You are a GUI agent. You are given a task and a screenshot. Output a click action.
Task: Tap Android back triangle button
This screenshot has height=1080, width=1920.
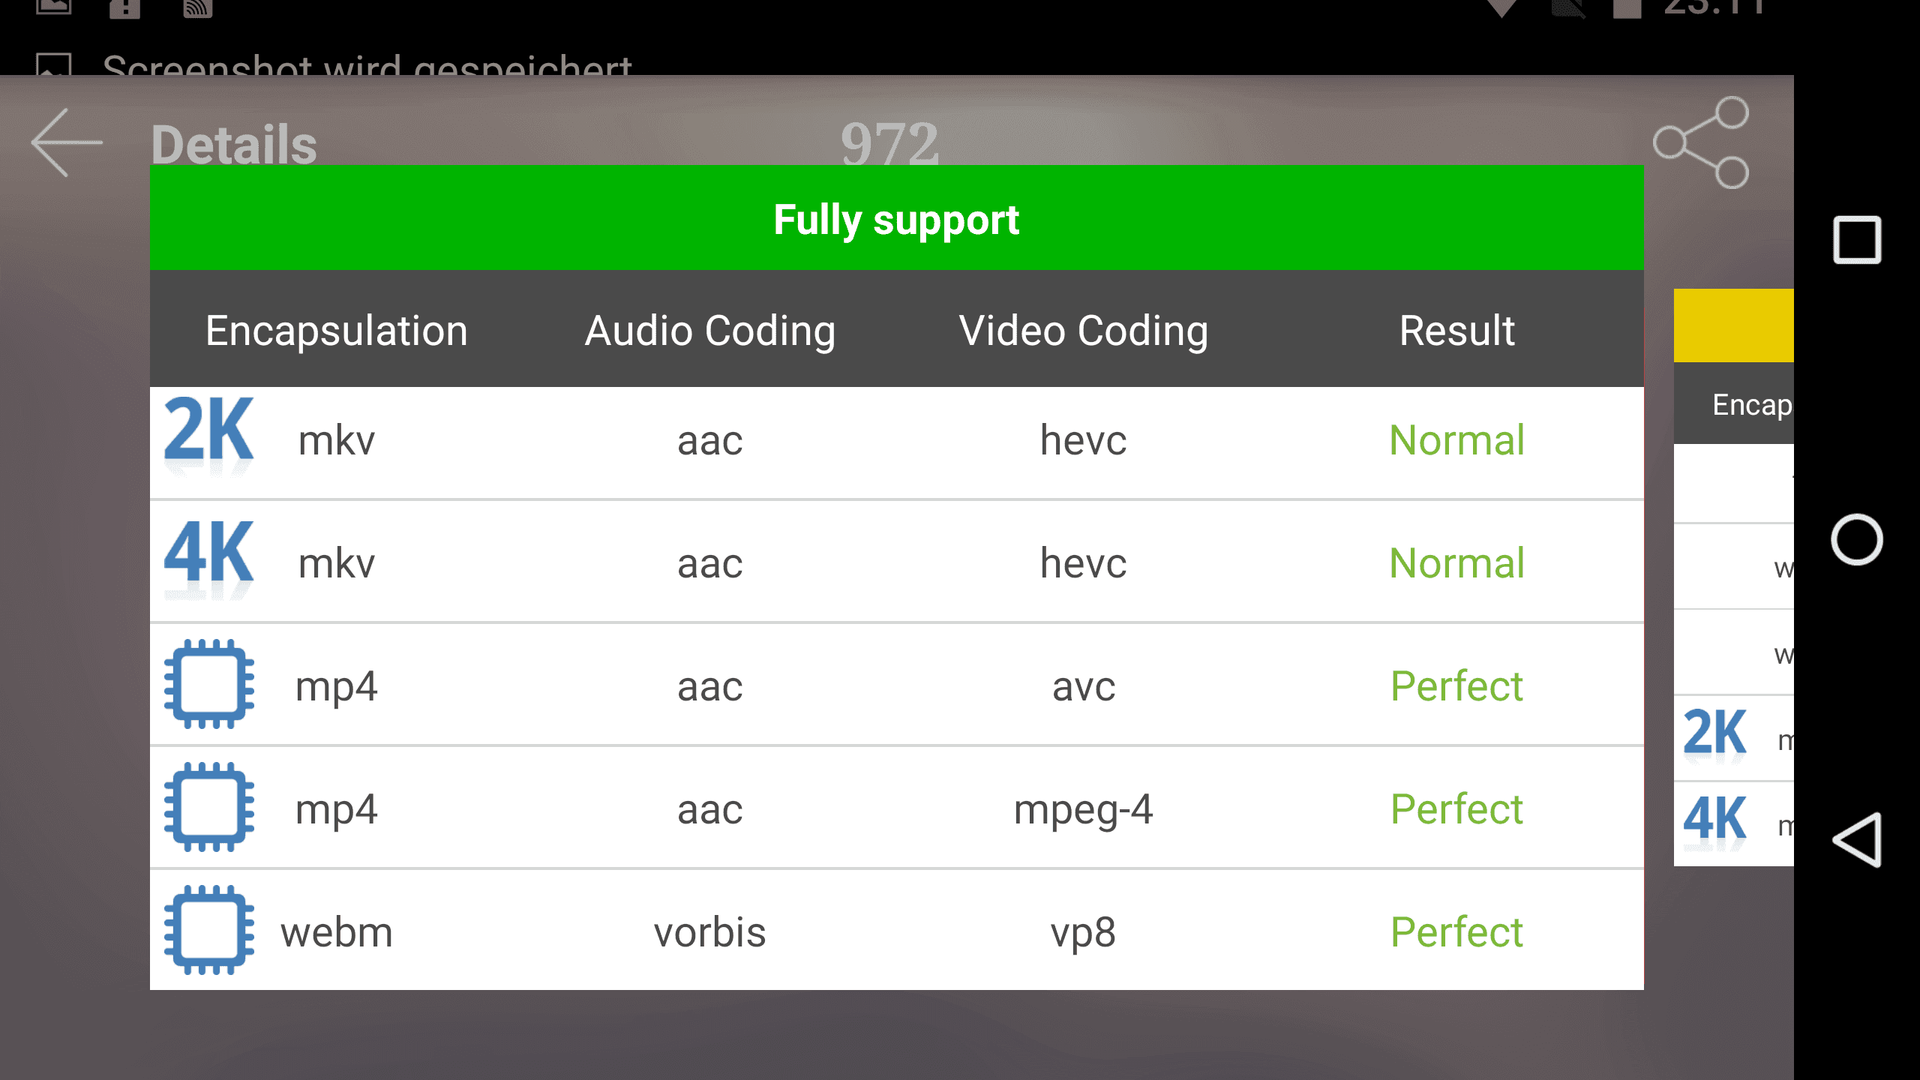coord(1857,839)
